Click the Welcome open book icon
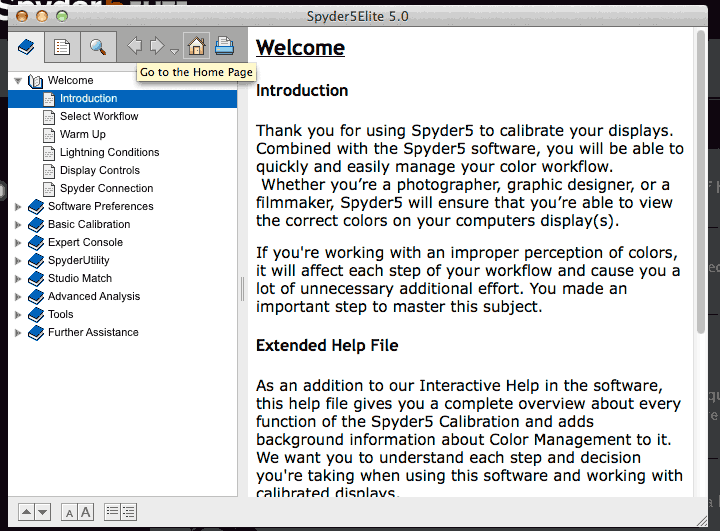The image size is (720, 531). (35, 81)
